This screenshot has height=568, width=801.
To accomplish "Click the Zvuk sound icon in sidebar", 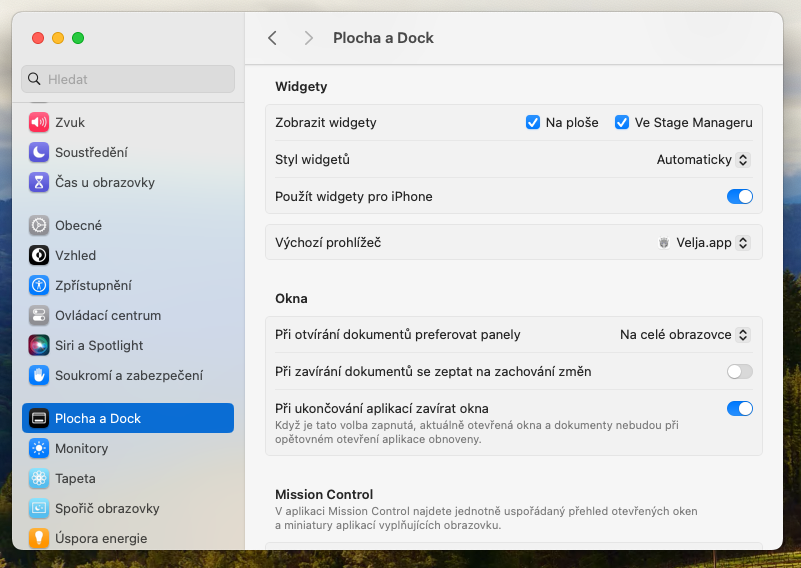I will 39,122.
